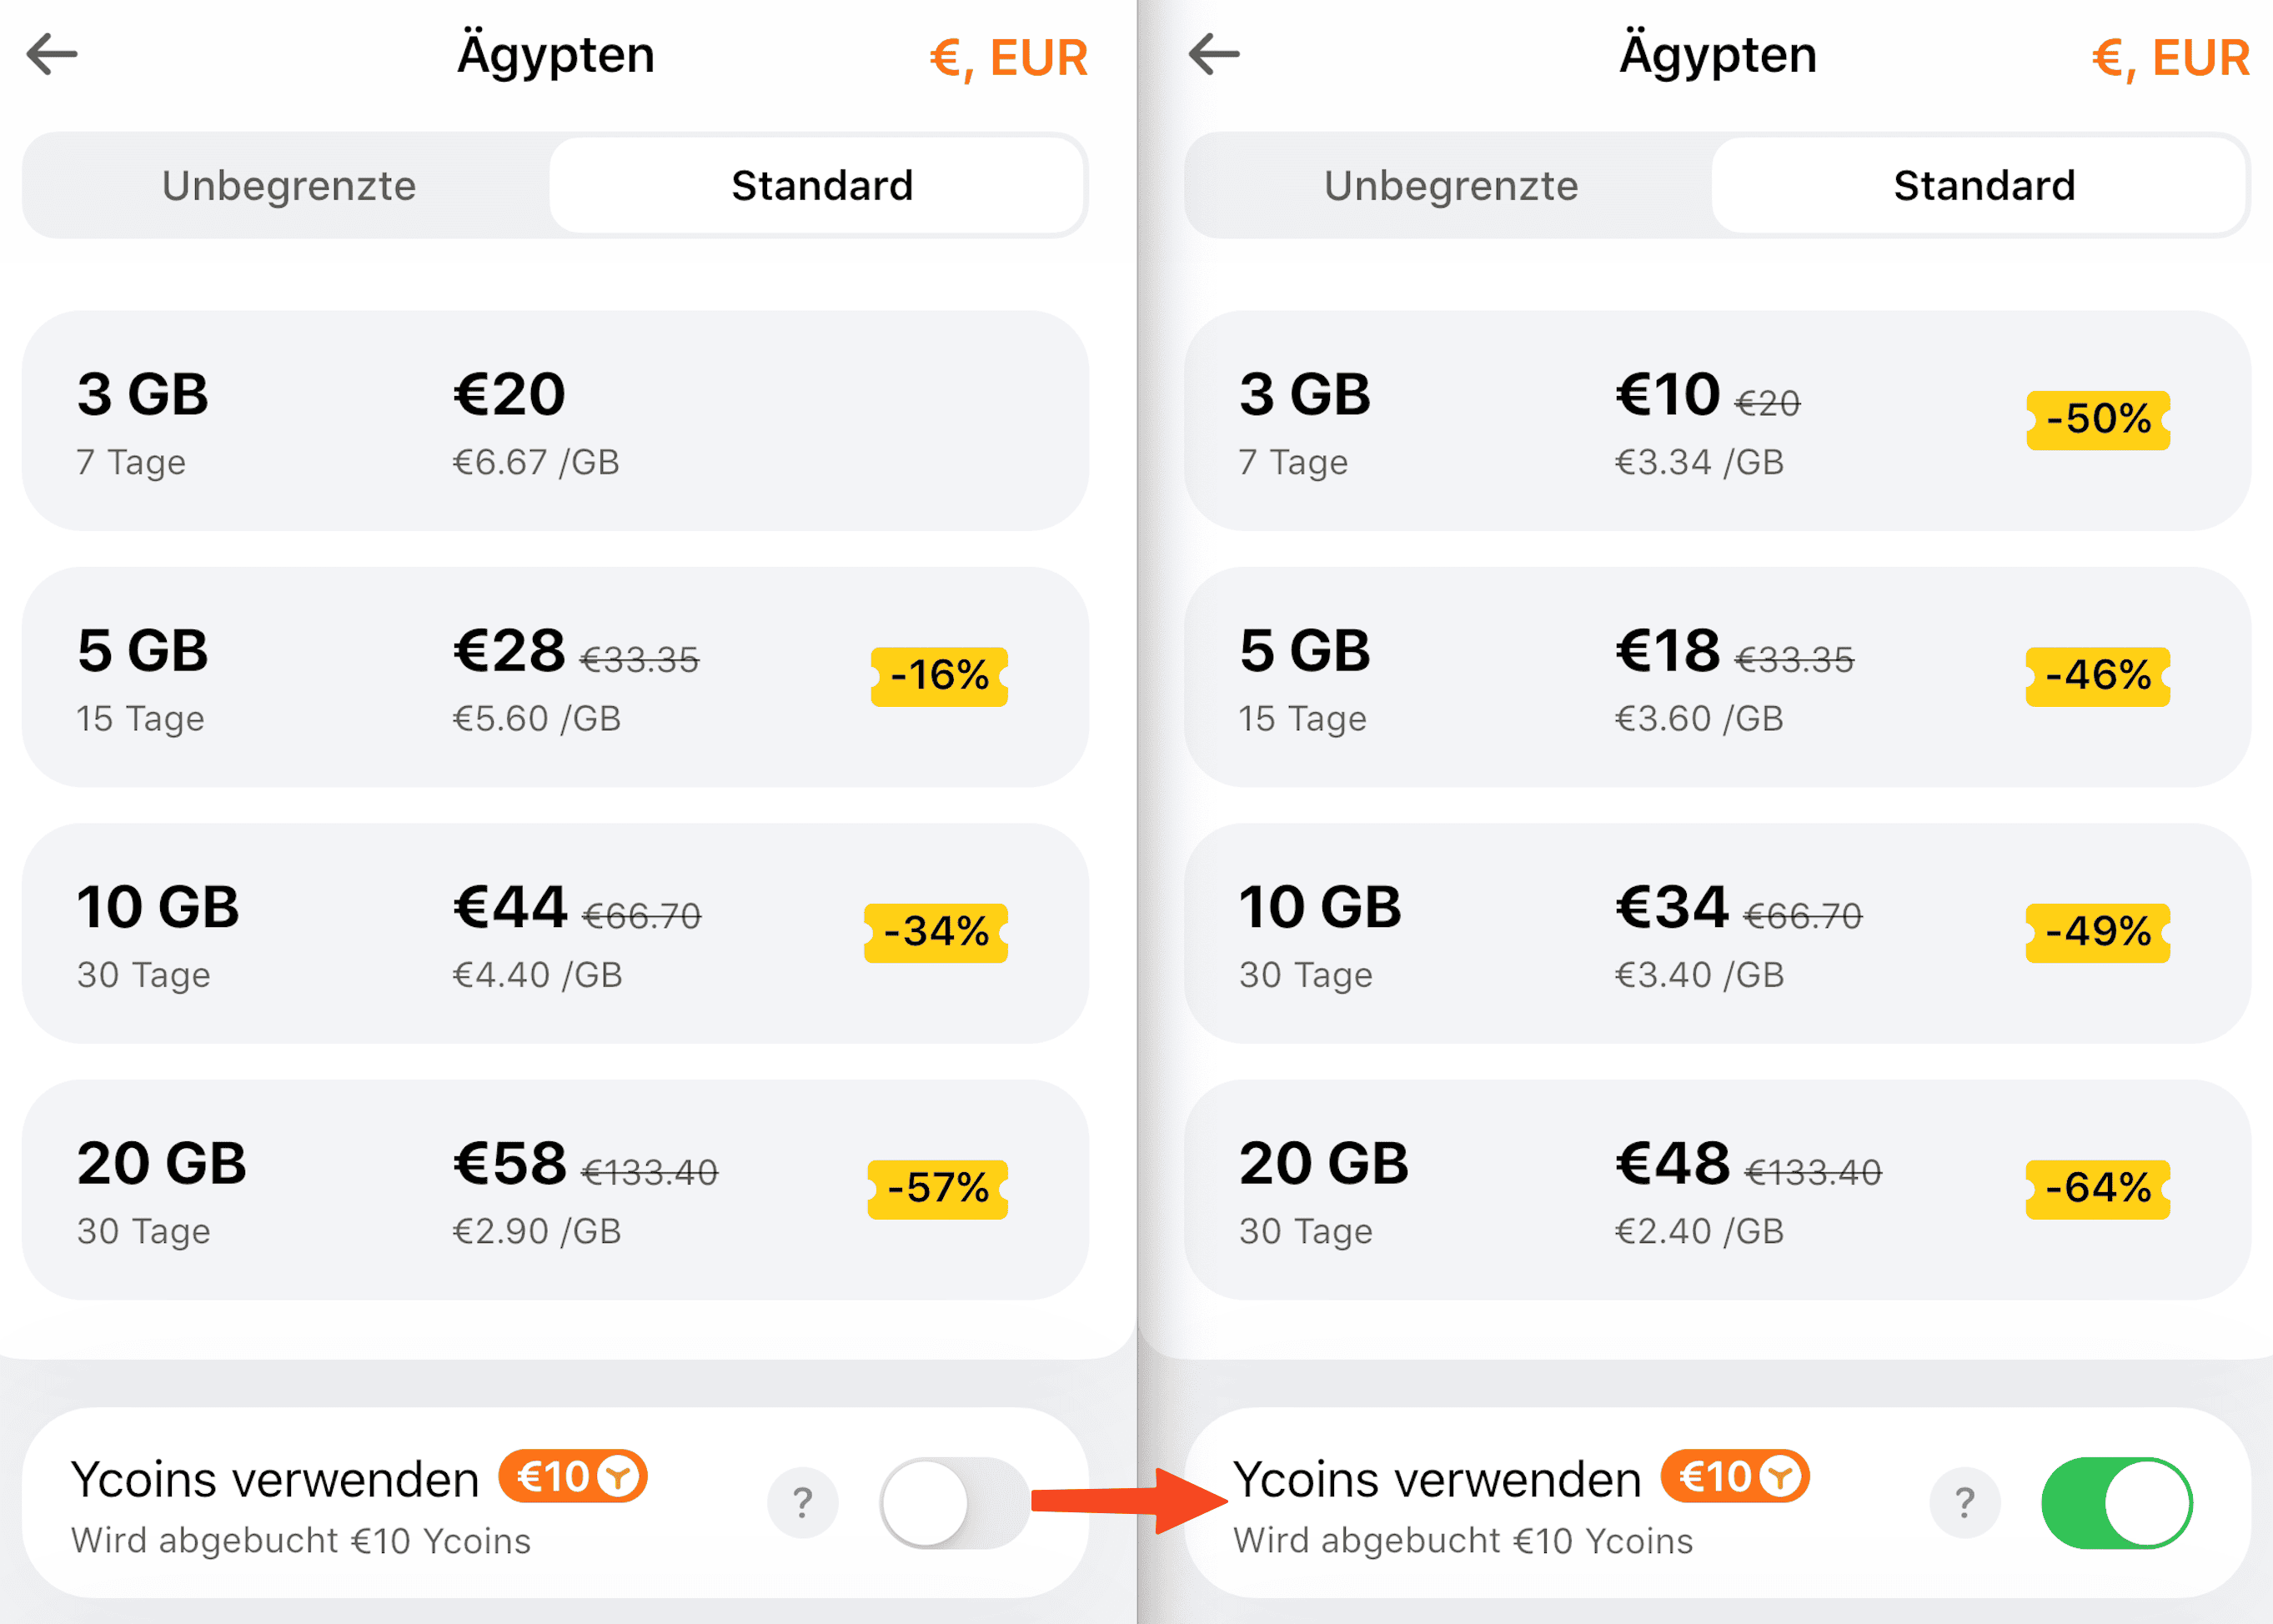This screenshot has width=2273, height=1624.
Task: Open Ycoins help question mark on right screen
Action: point(1964,1502)
